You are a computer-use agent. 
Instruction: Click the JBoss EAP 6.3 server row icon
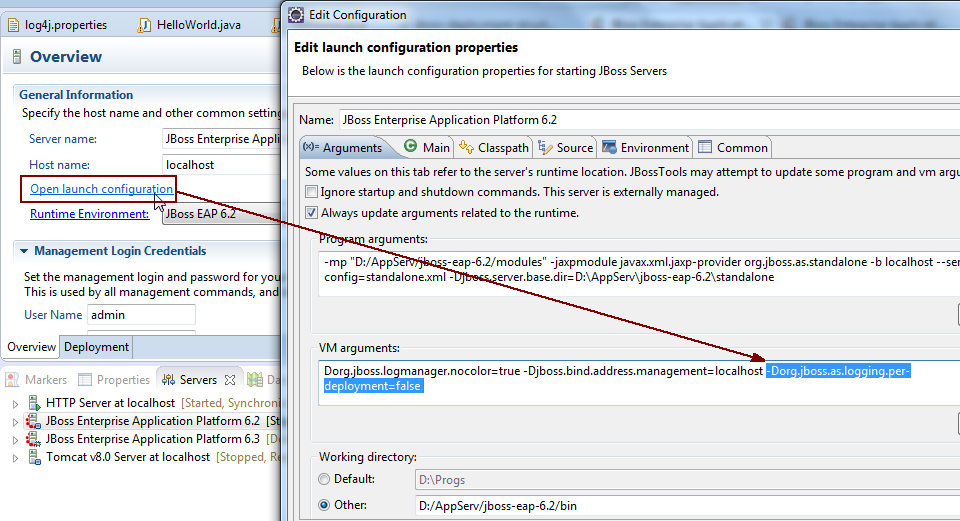pyautogui.click(x=34, y=439)
